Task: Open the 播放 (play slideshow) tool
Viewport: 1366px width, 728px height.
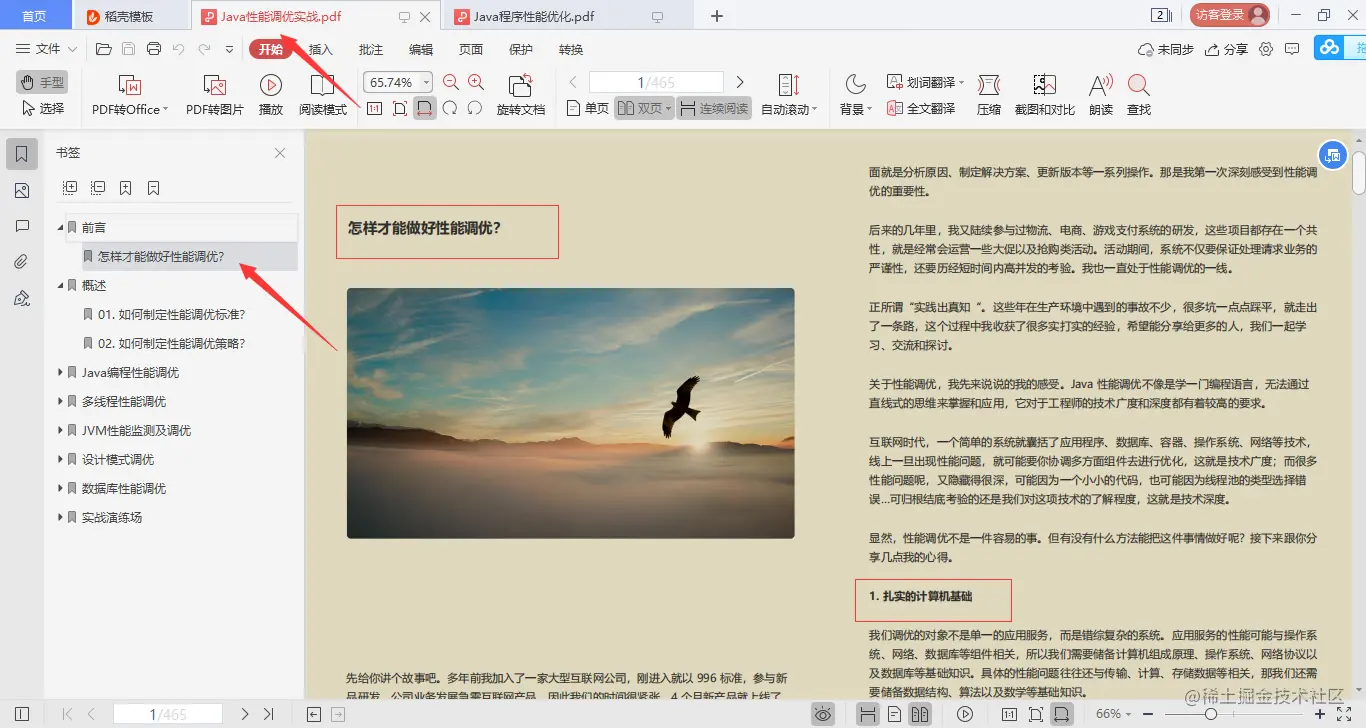Action: [269, 93]
